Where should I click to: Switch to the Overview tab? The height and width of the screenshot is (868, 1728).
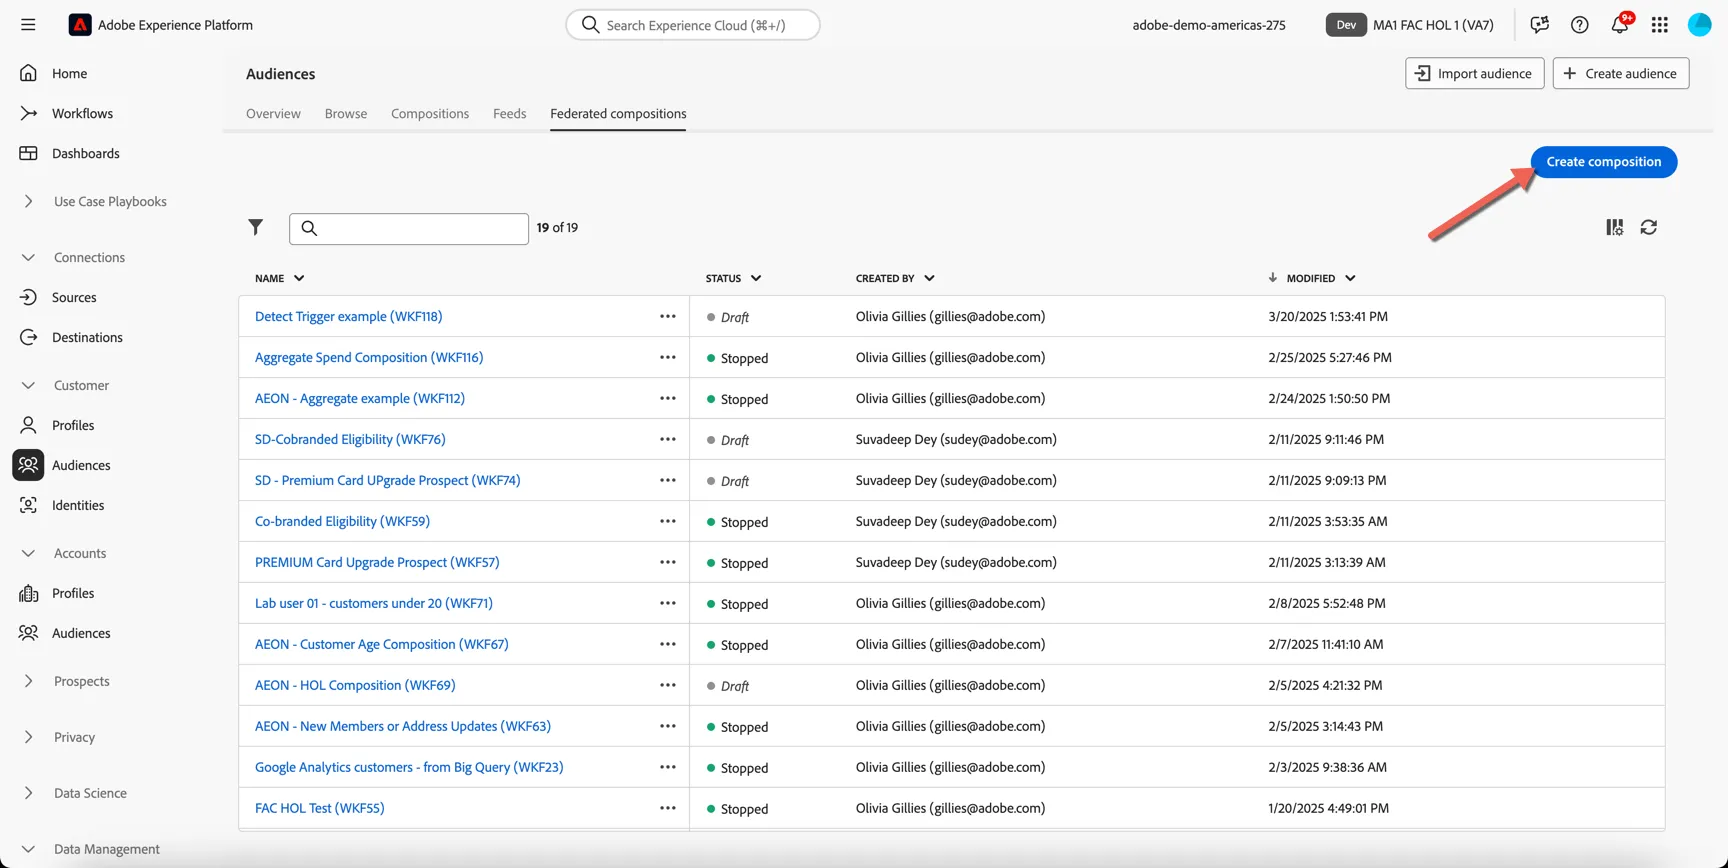(x=273, y=114)
